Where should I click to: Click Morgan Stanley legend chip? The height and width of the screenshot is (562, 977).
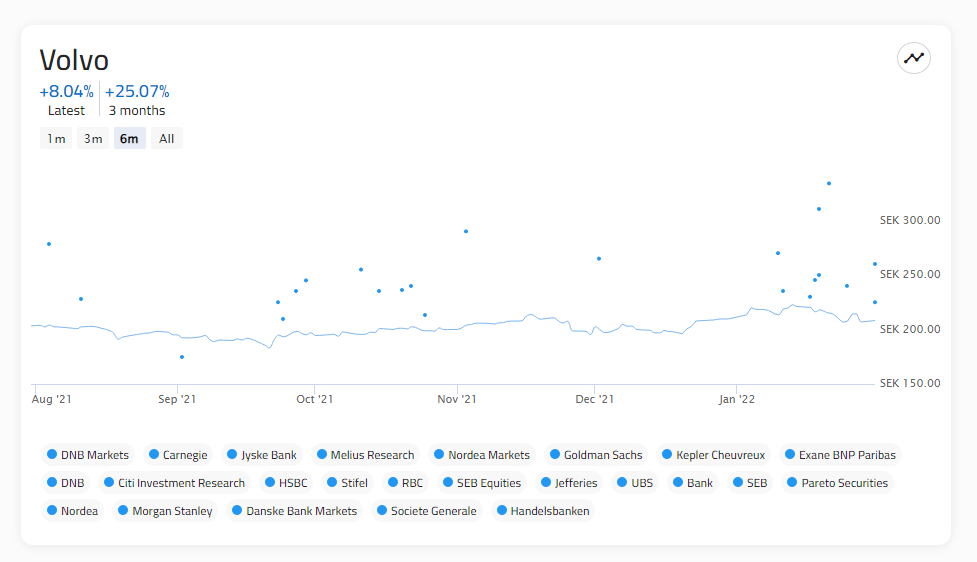click(165, 511)
